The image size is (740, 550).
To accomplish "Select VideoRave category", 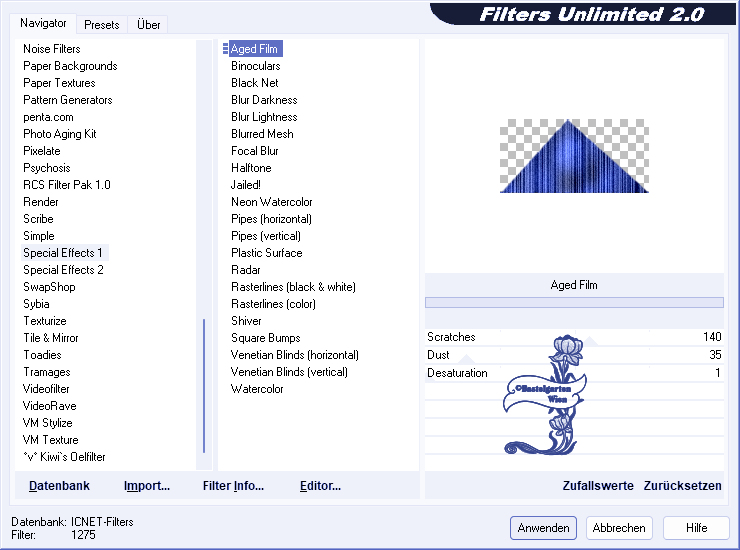I will [x=50, y=406].
